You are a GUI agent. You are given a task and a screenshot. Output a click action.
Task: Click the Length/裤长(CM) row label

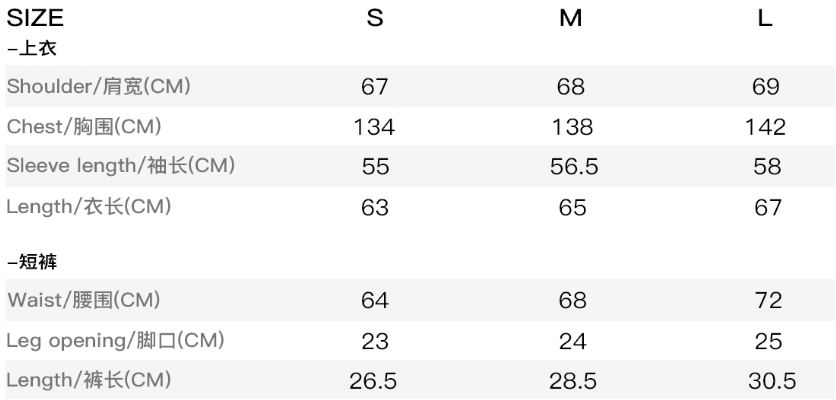(89, 381)
